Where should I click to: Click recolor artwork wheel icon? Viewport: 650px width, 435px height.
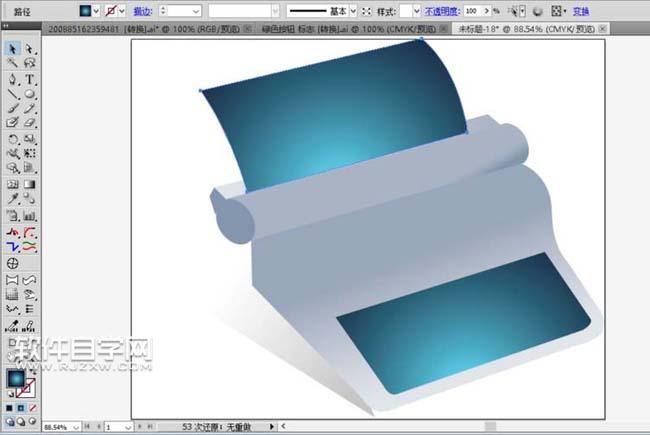coord(538,12)
